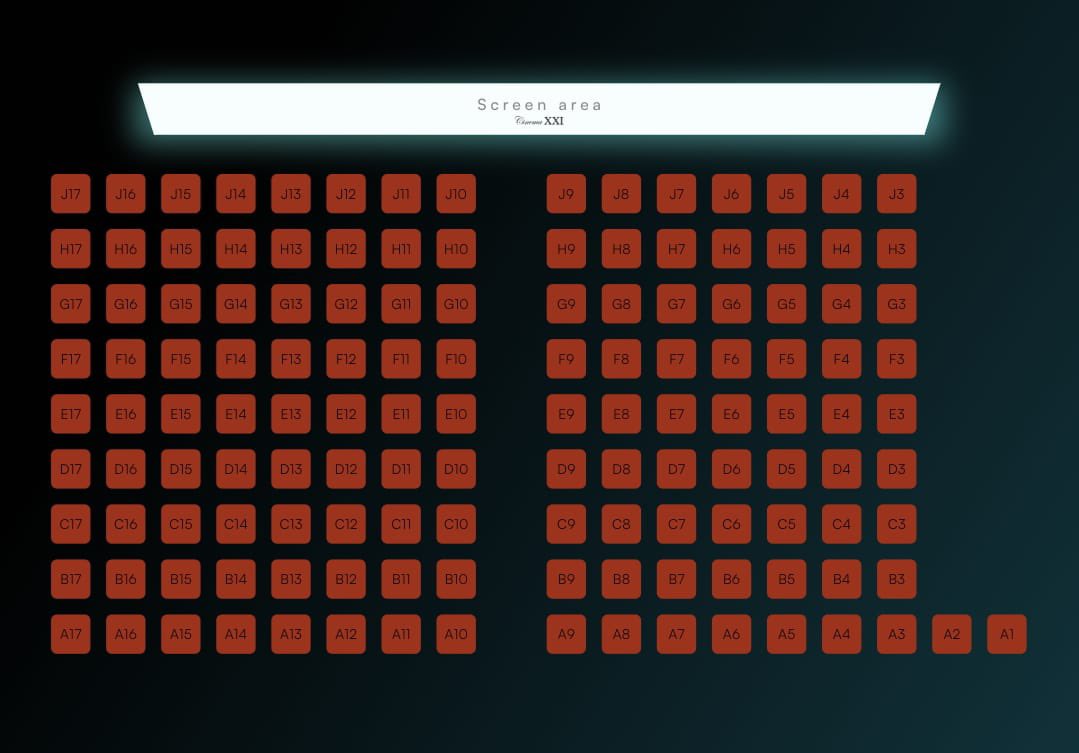Pick seat D9
Screen dimensions: 1079x753
coord(566,469)
